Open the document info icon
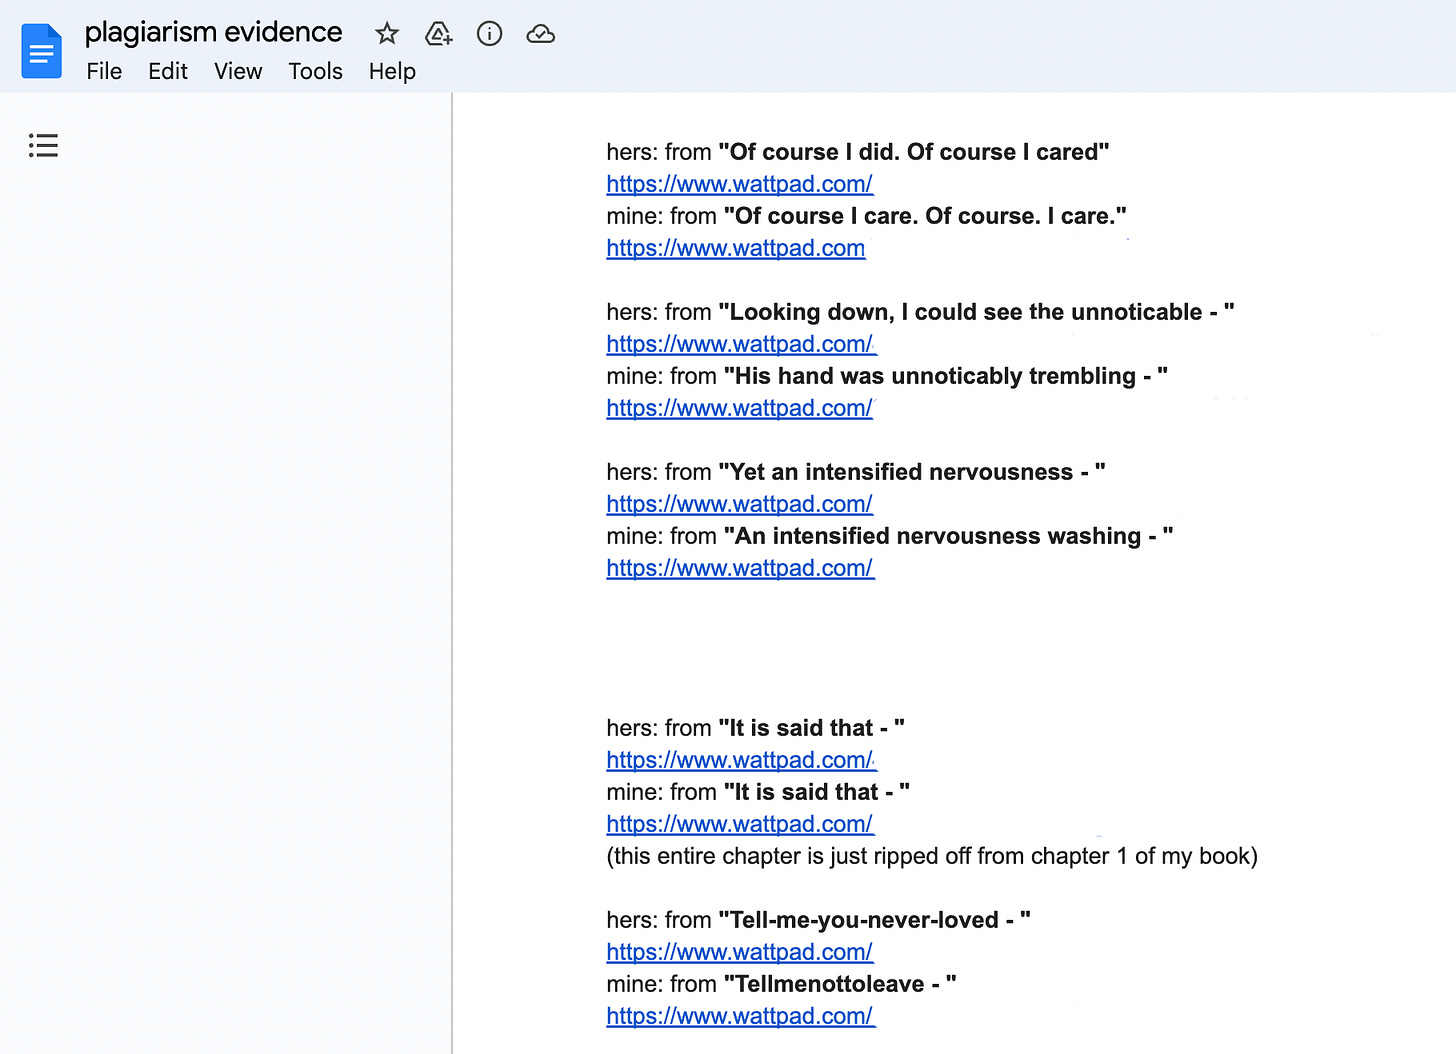 coord(489,34)
